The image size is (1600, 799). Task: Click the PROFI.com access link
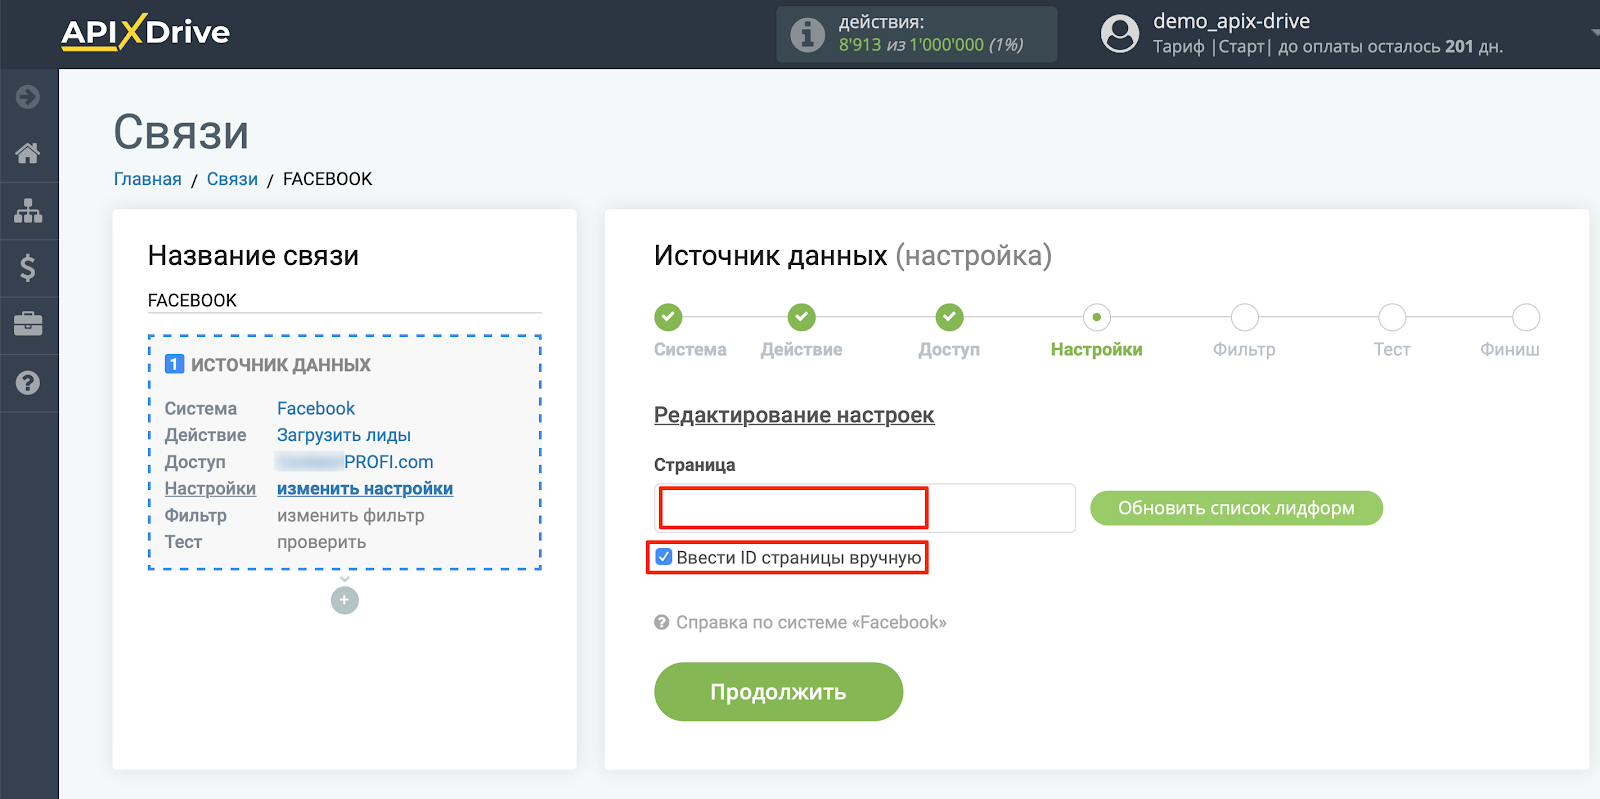pos(355,462)
